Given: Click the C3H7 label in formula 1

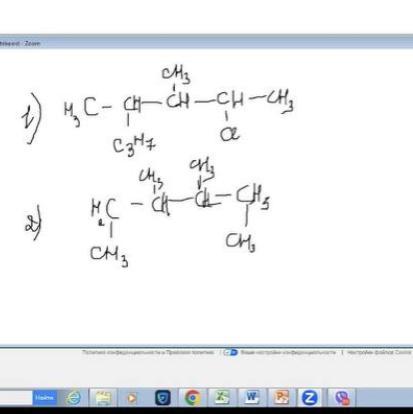Looking at the screenshot, I should pos(134,146).
